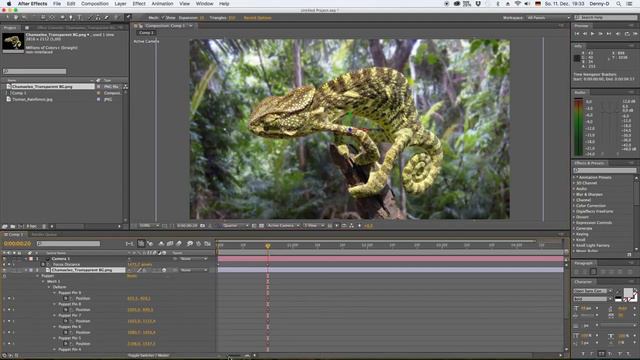The width and height of the screenshot is (640, 360).
Task: Click the Character panel fill color swatch
Action: (x=628, y=292)
